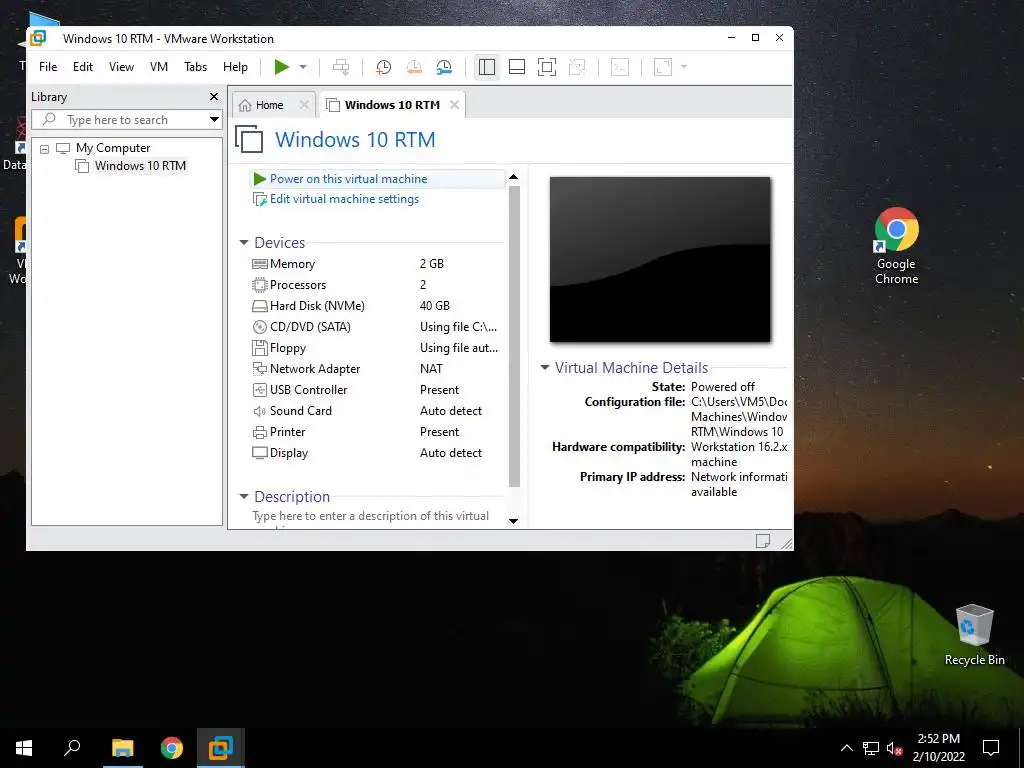This screenshot has height=768, width=1024.
Task: Open the Edit menu
Action: click(x=82, y=67)
